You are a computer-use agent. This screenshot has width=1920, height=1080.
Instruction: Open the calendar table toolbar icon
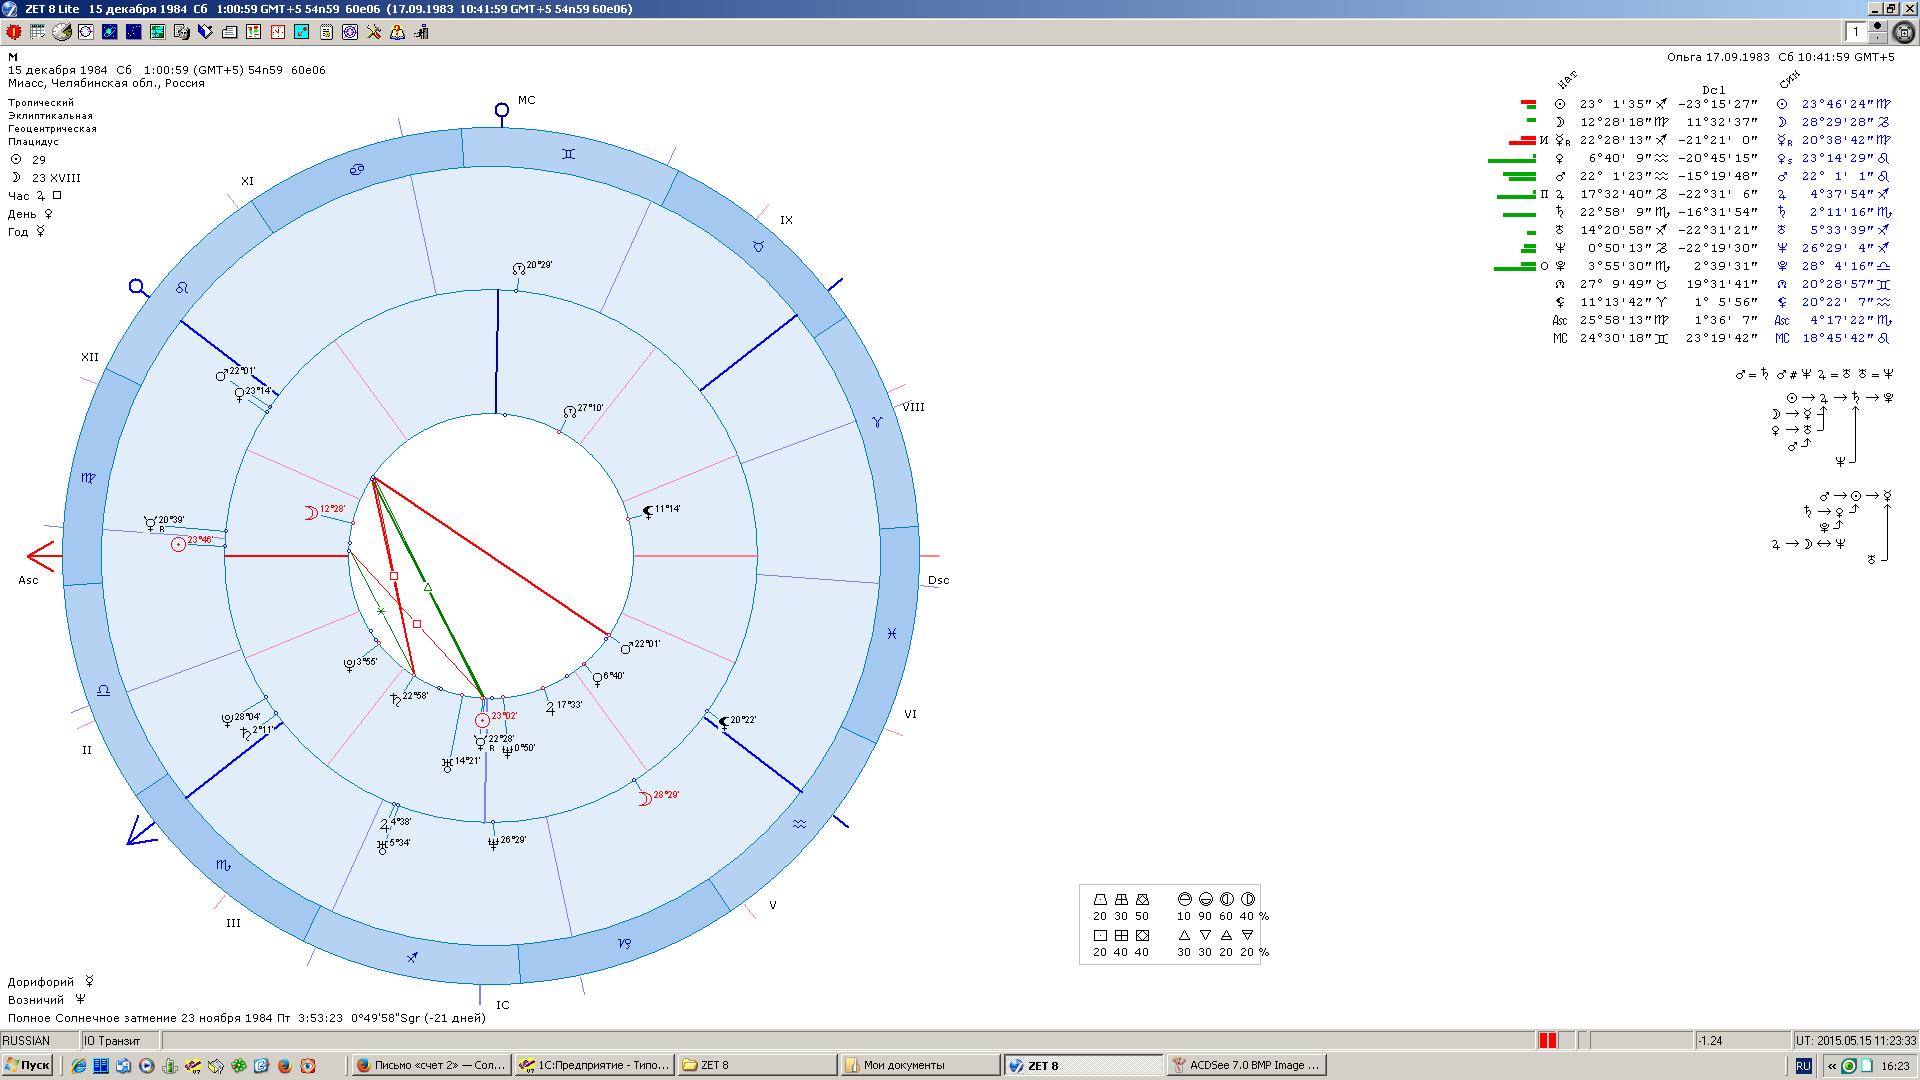click(37, 32)
